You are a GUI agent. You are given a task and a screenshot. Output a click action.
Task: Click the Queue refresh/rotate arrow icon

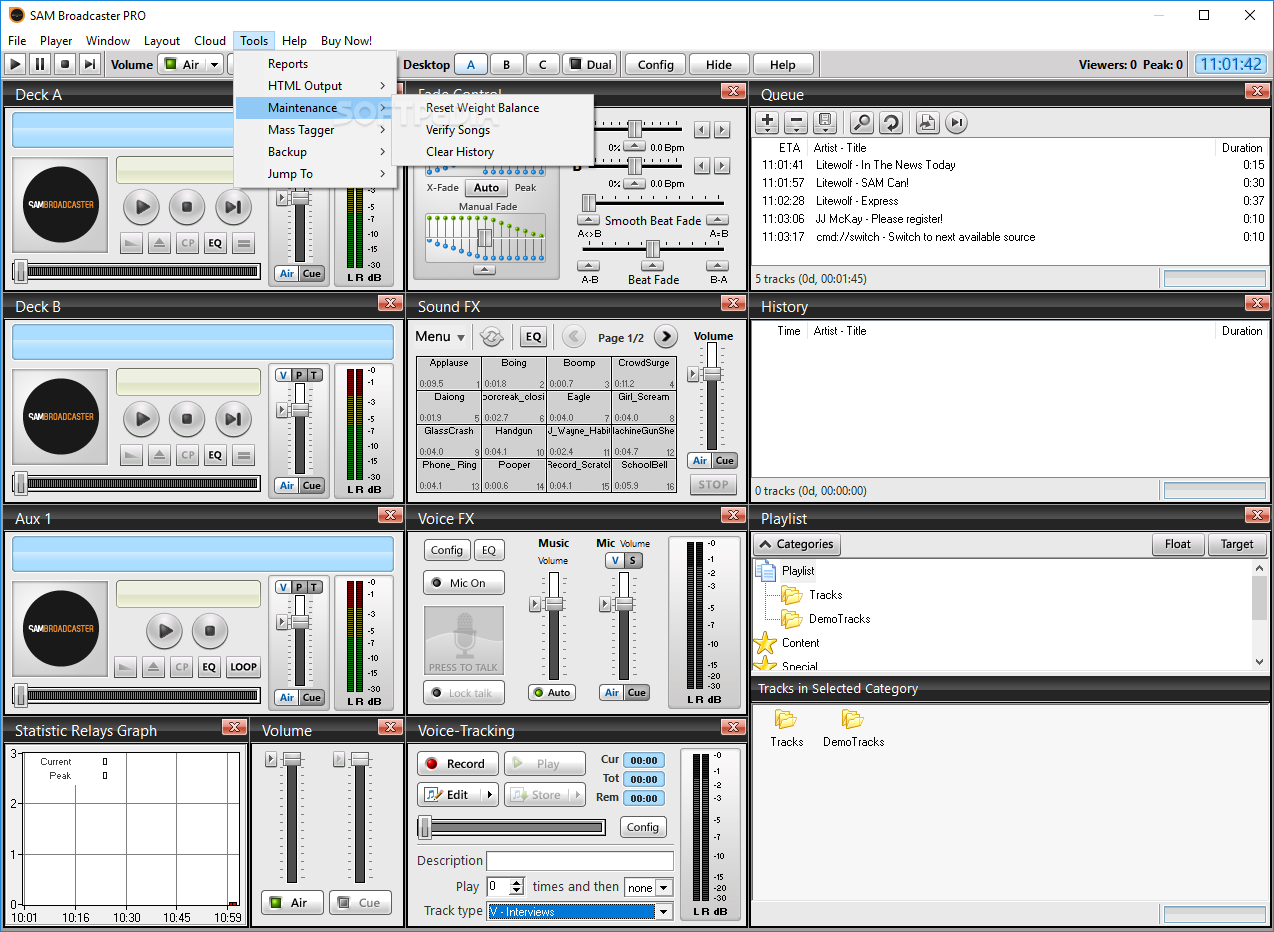(x=890, y=123)
